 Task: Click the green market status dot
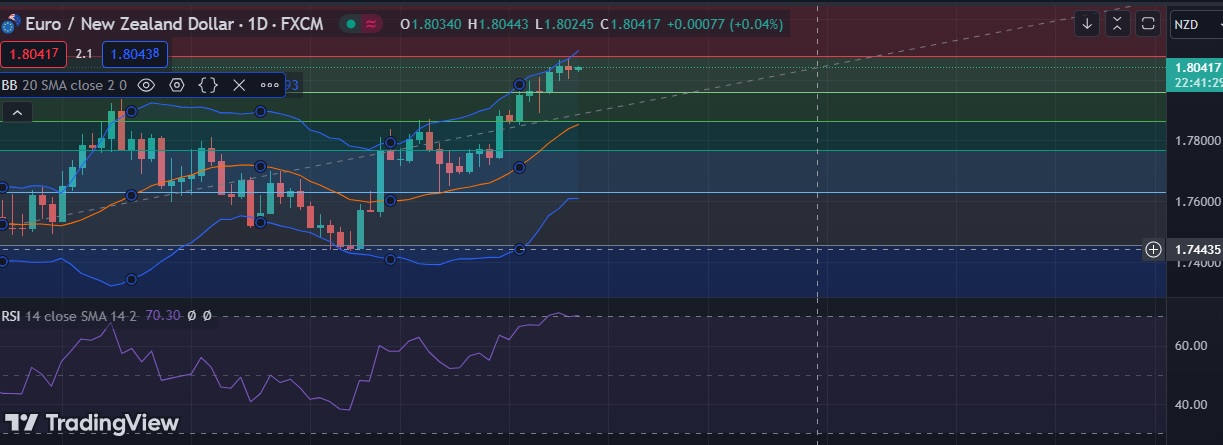click(350, 24)
